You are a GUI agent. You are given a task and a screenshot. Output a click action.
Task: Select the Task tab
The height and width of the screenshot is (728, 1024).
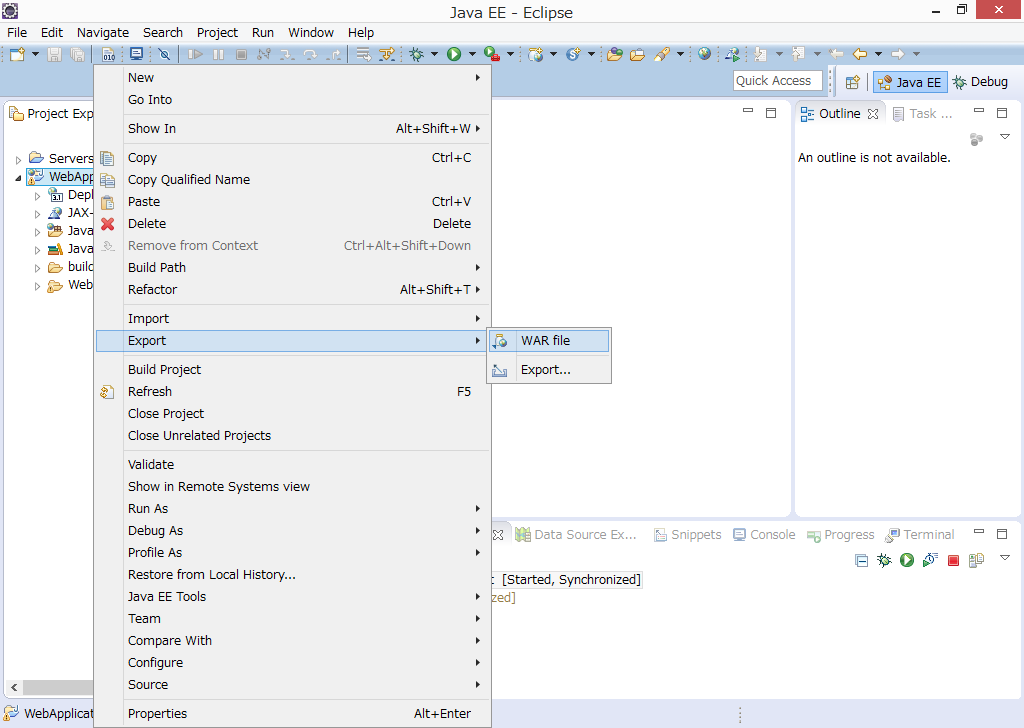(922, 114)
